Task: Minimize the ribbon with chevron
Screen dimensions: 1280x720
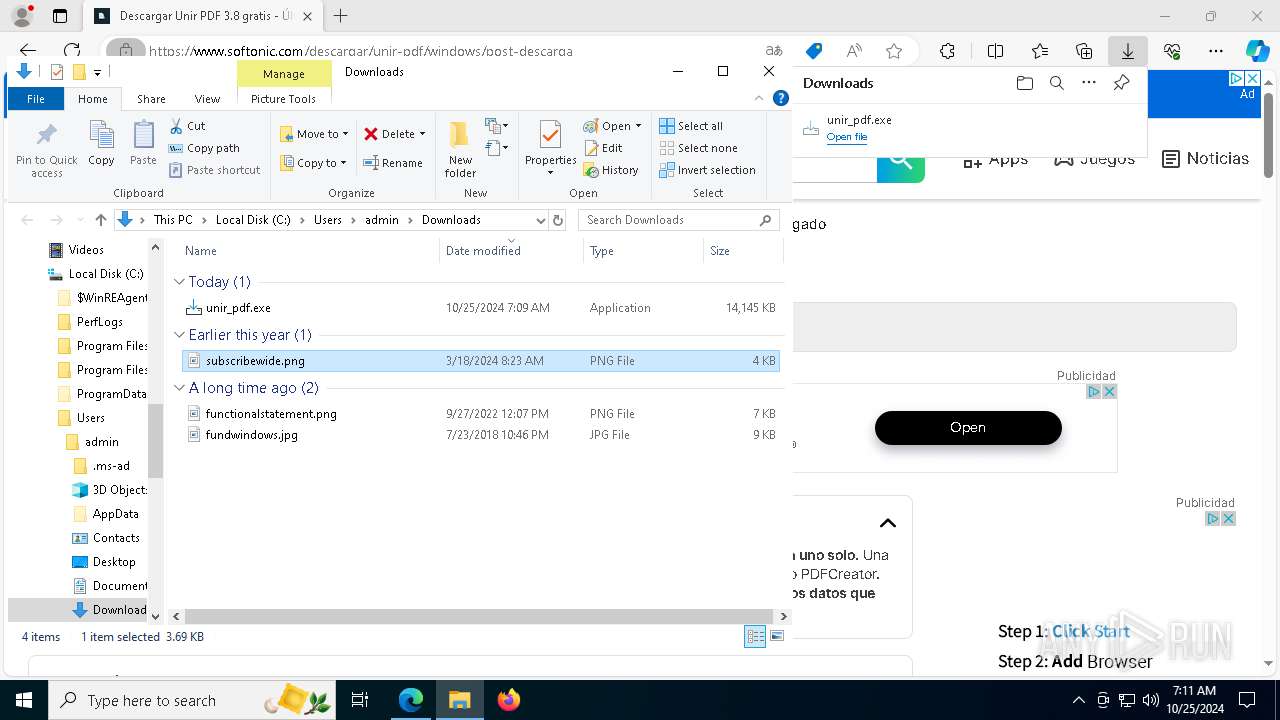Action: click(x=759, y=98)
